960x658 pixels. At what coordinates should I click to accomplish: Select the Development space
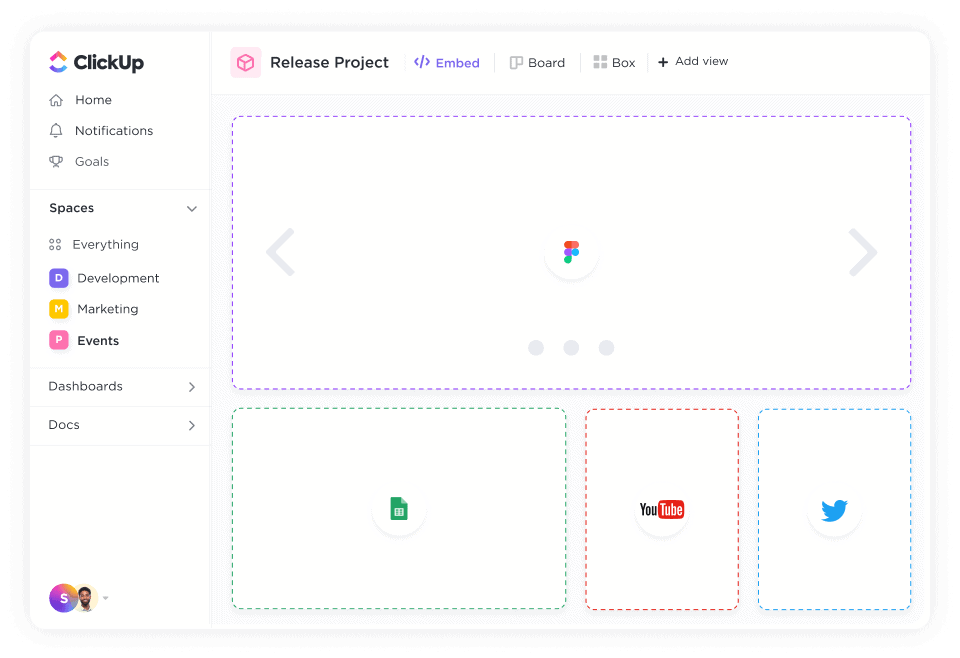[104, 278]
